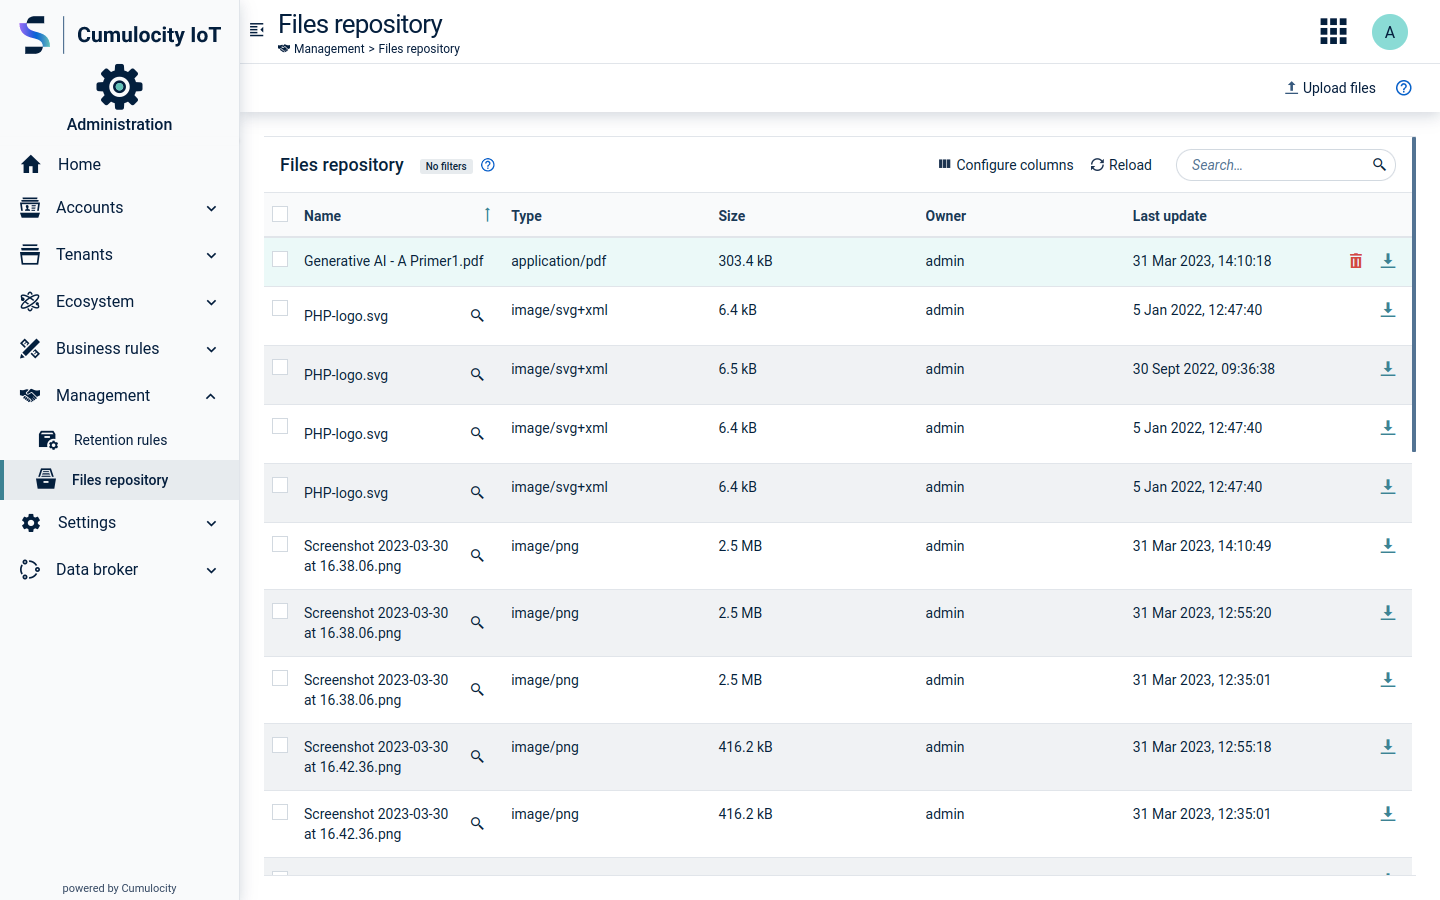The image size is (1440, 900).
Task: Click the help icon next to Upload files
Action: (1404, 88)
